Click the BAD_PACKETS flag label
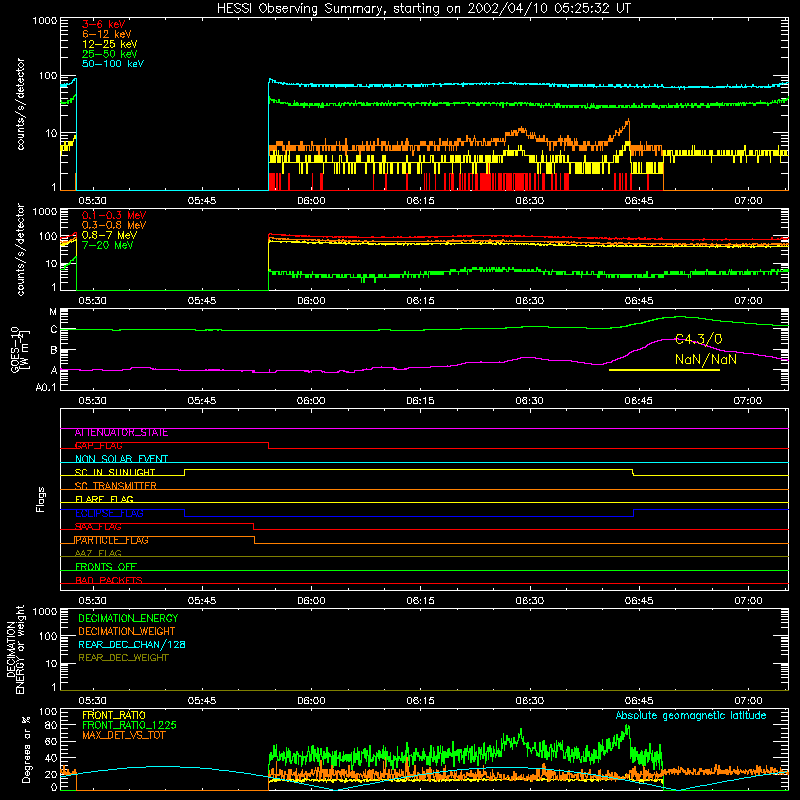The image size is (800, 800). [x=109, y=580]
